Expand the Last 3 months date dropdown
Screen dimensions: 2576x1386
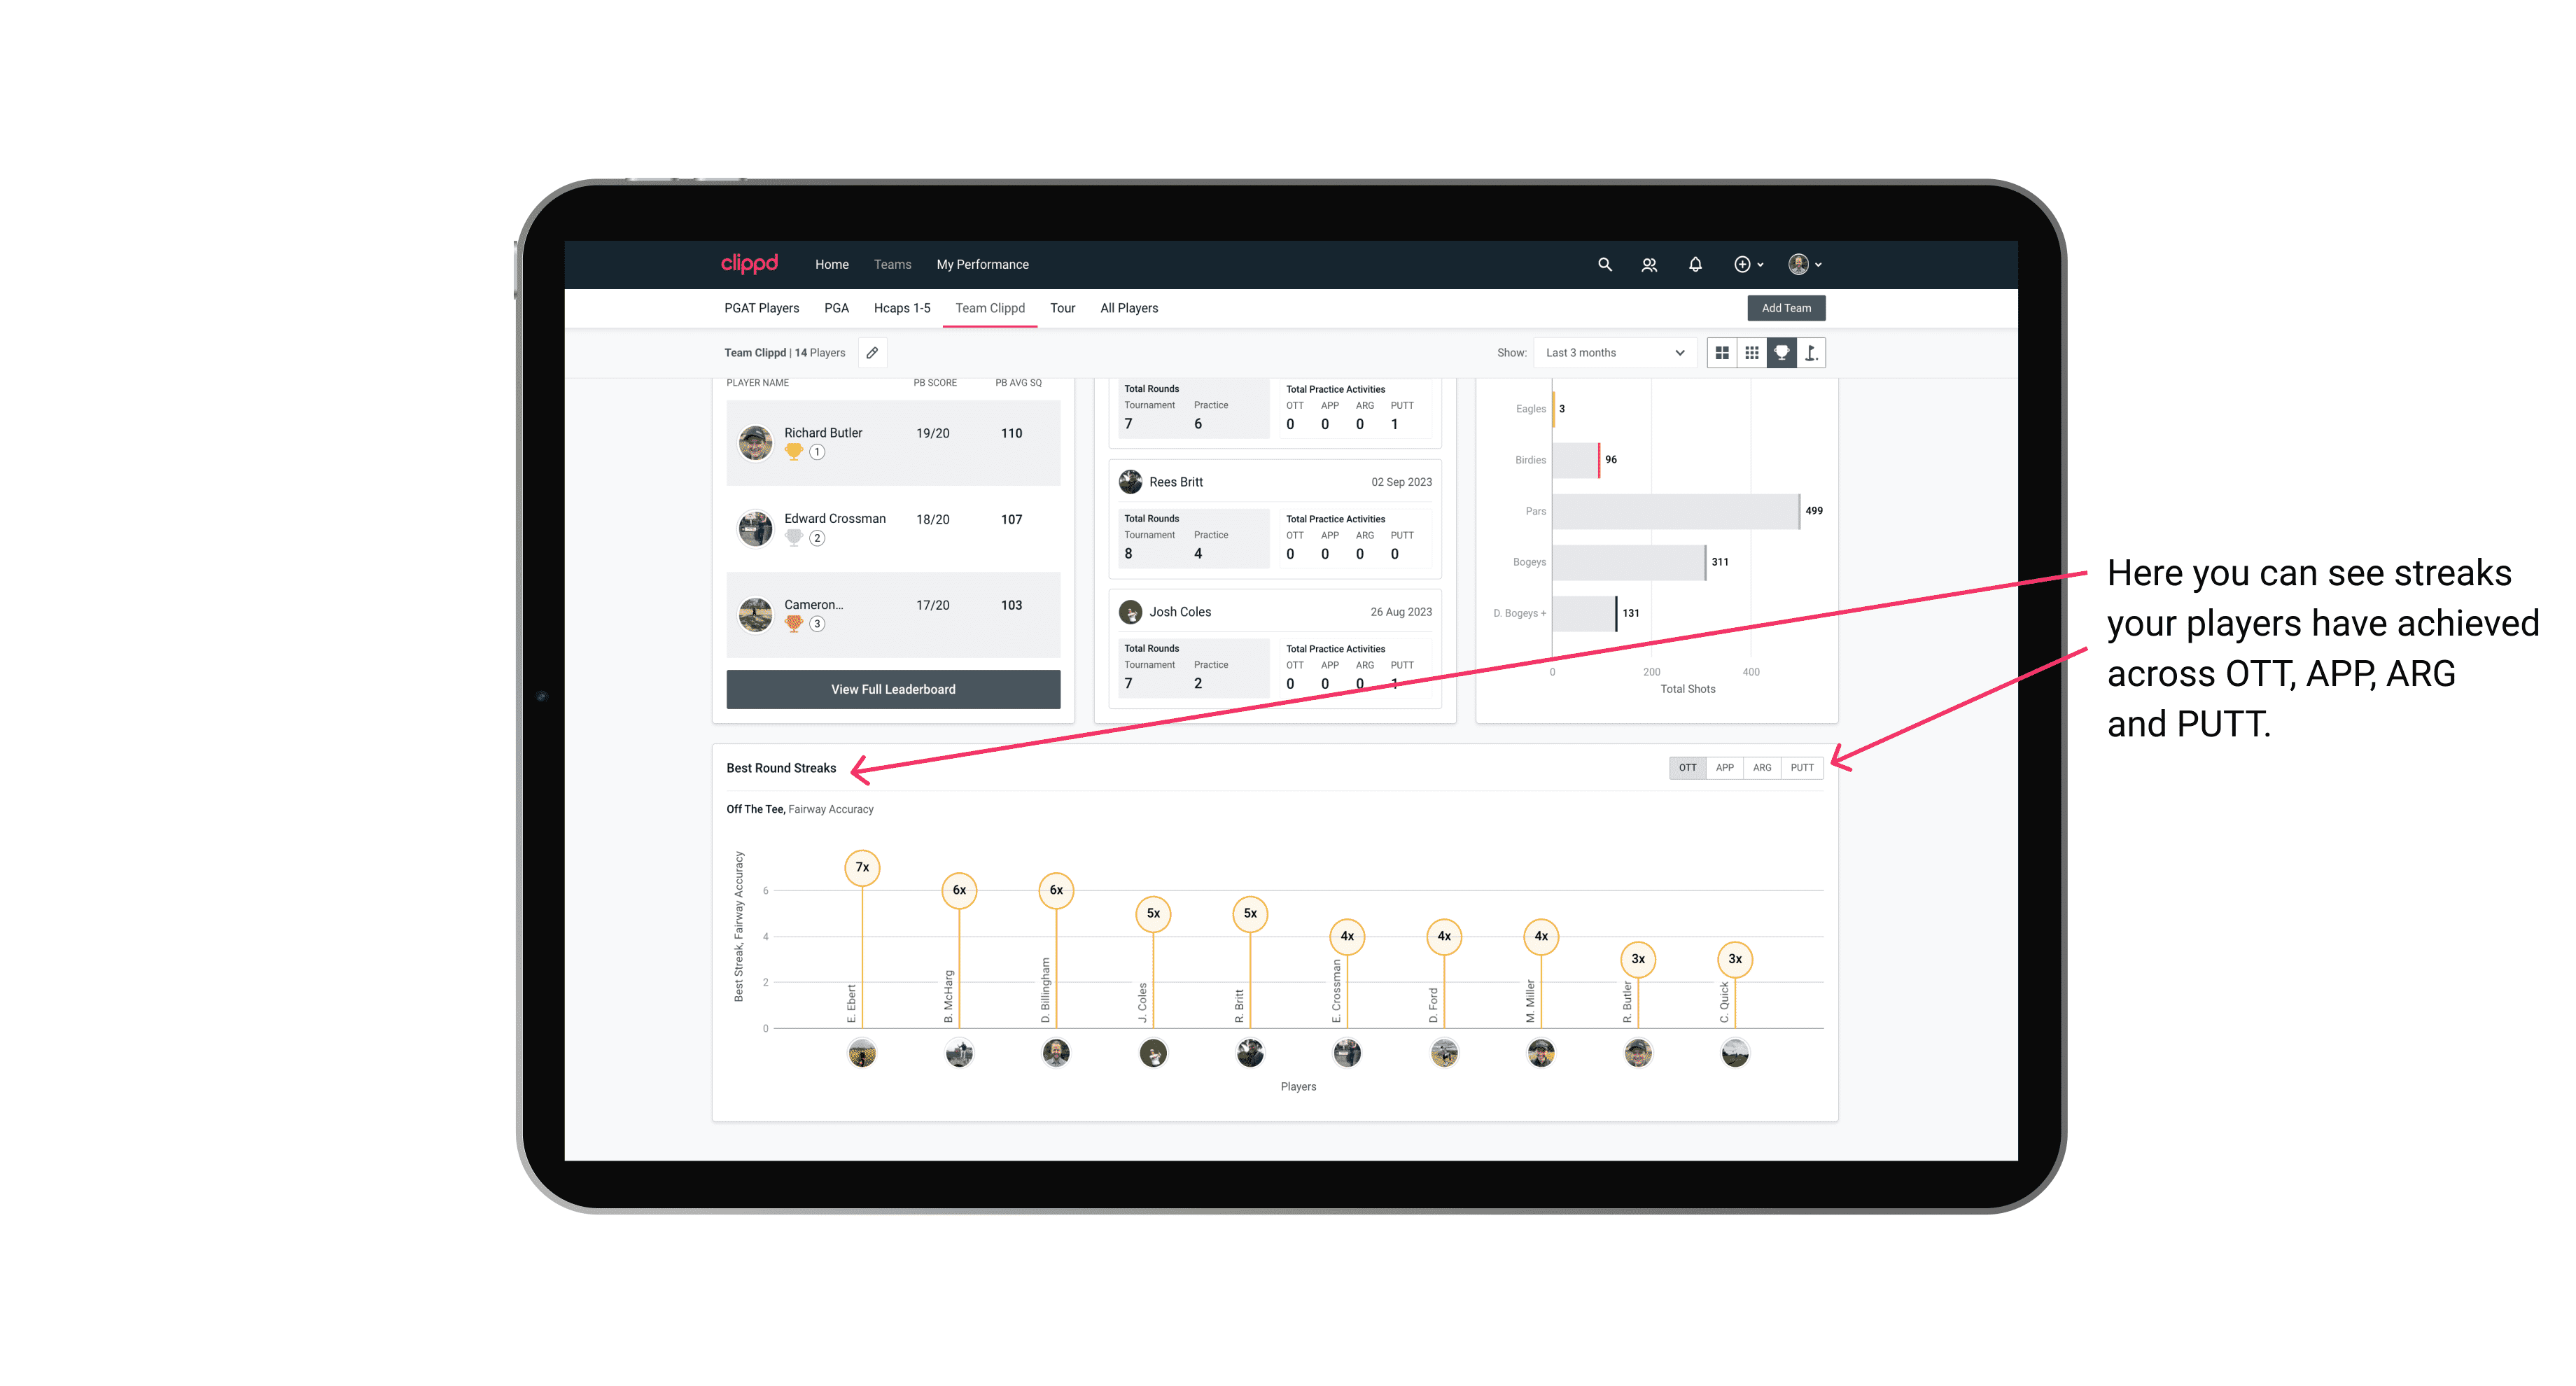click(1612, 353)
